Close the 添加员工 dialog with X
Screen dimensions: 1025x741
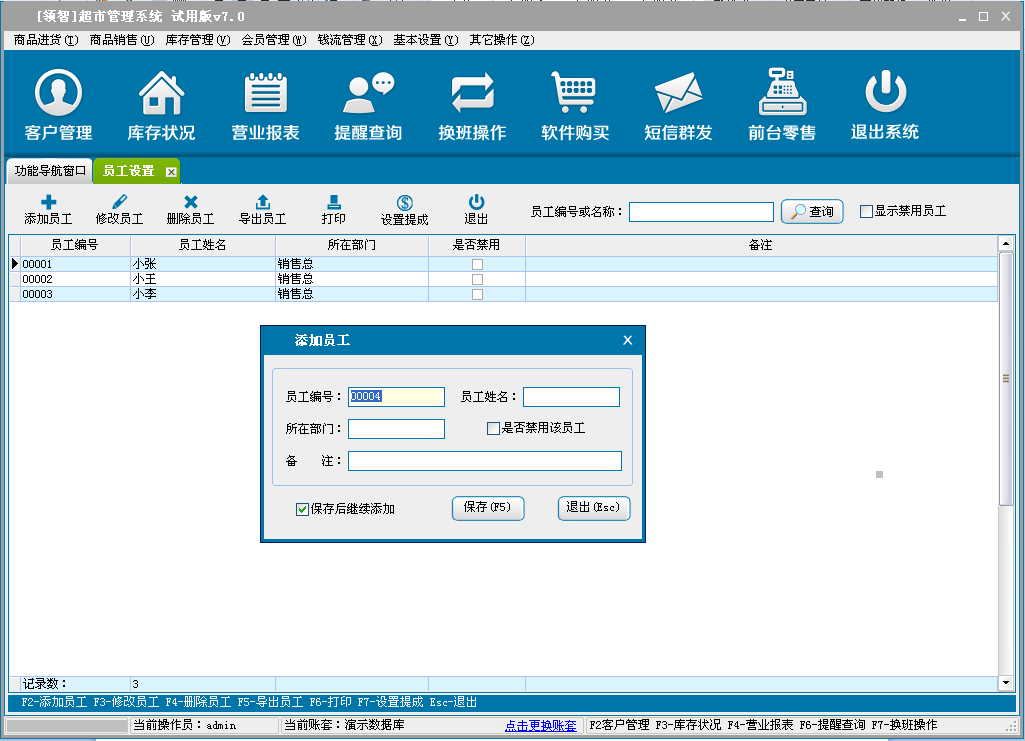(x=628, y=340)
